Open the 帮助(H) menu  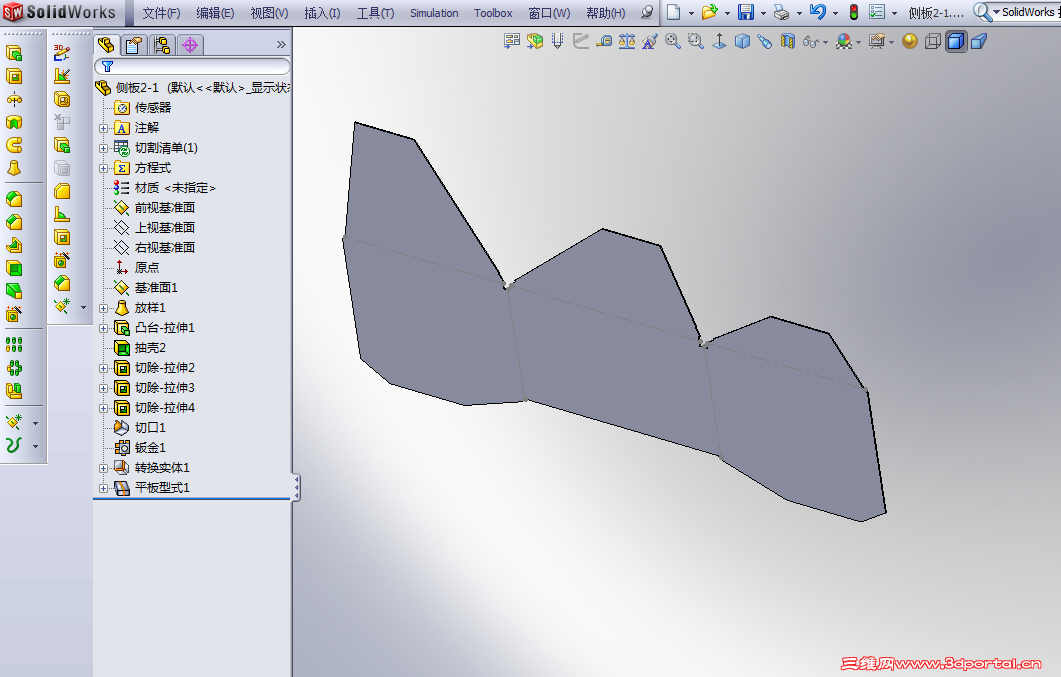point(606,13)
